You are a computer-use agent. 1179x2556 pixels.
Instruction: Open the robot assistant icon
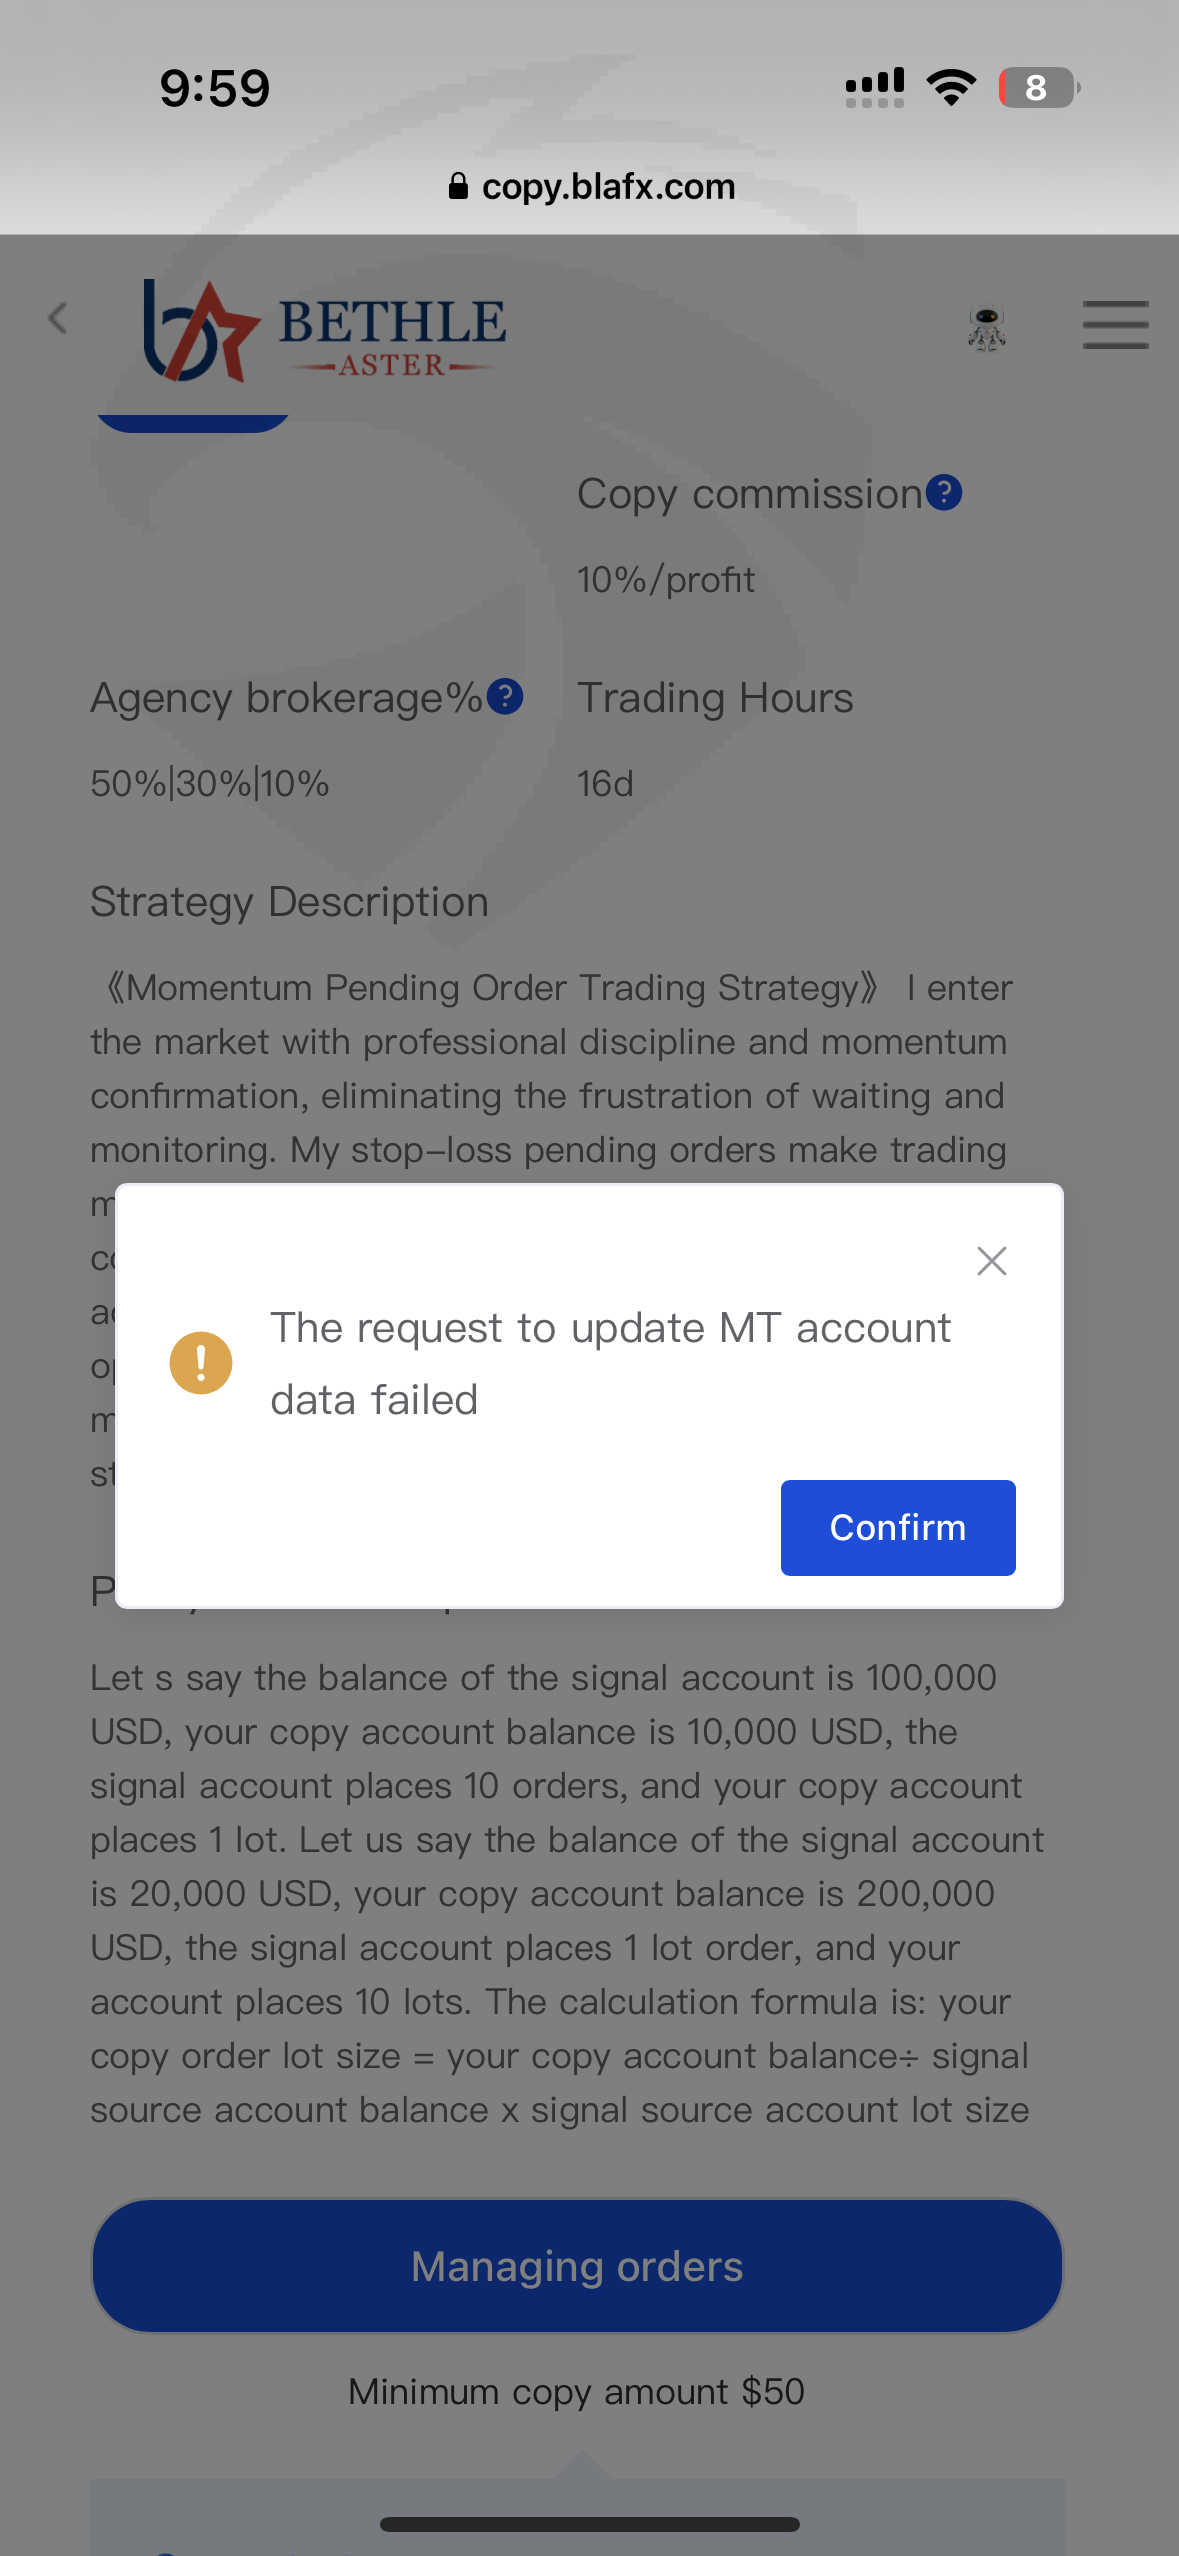(x=986, y=329)
